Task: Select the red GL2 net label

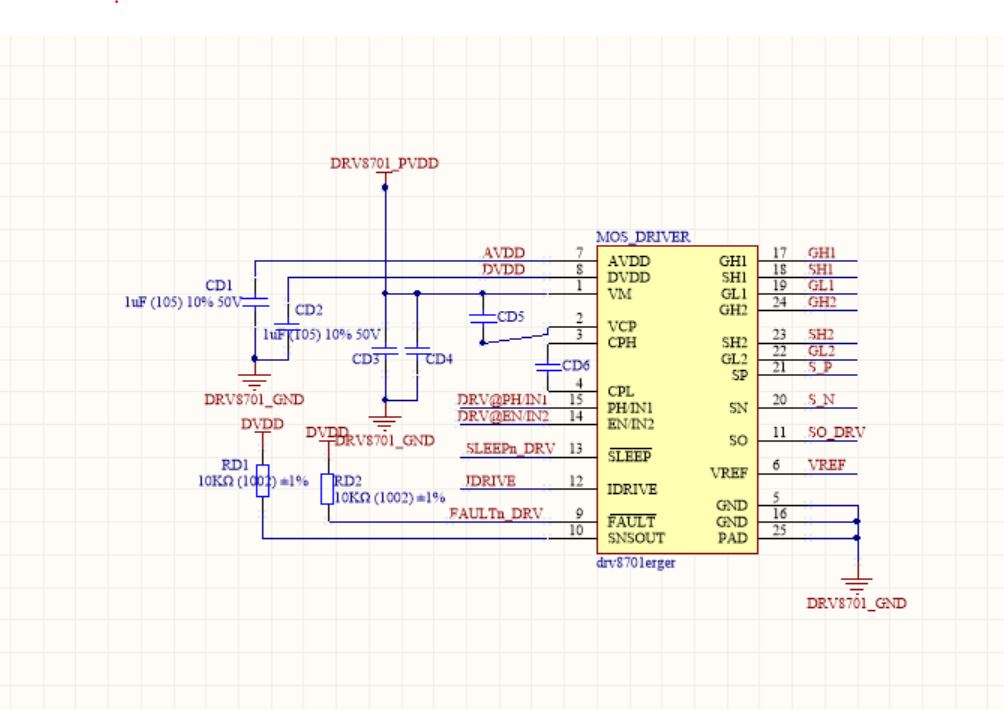Action: 822,351
